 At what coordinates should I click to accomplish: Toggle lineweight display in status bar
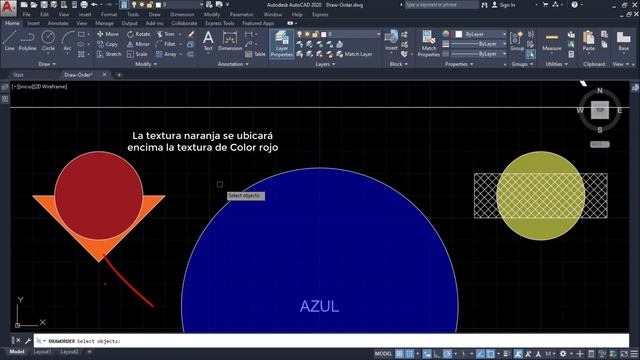507,354
